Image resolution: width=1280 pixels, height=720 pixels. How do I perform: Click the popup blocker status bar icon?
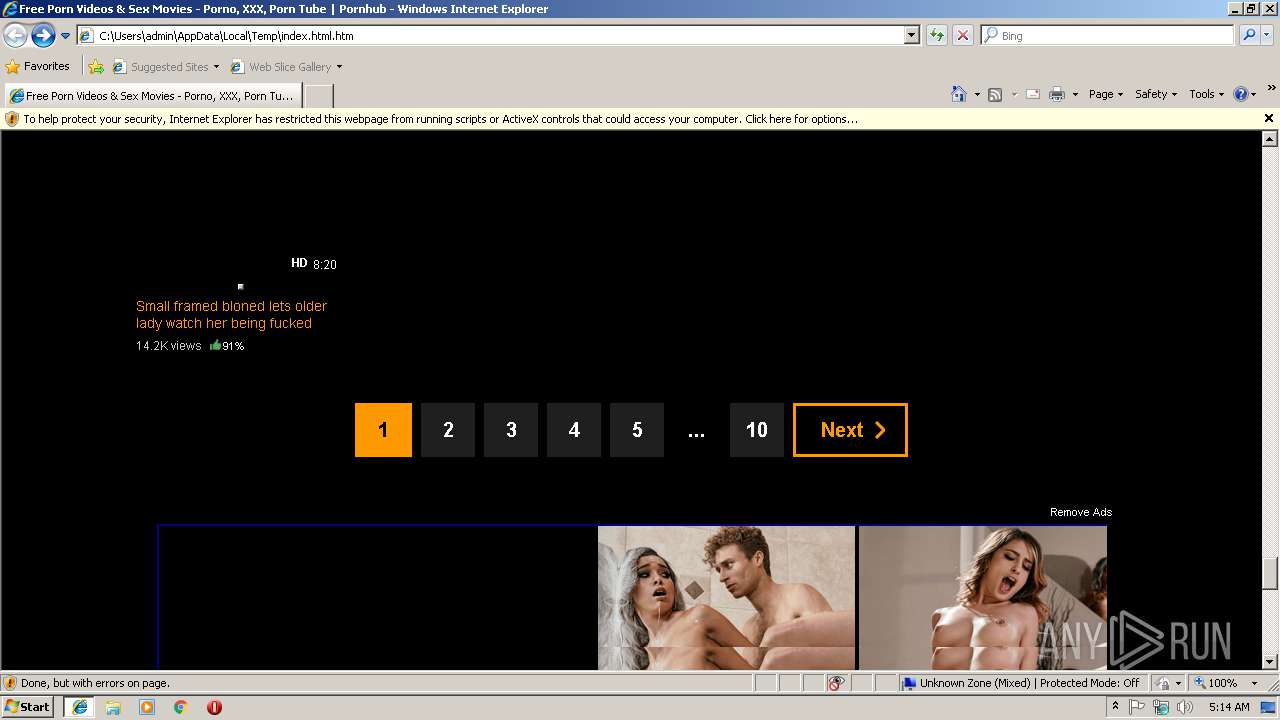tap(836, 683)
